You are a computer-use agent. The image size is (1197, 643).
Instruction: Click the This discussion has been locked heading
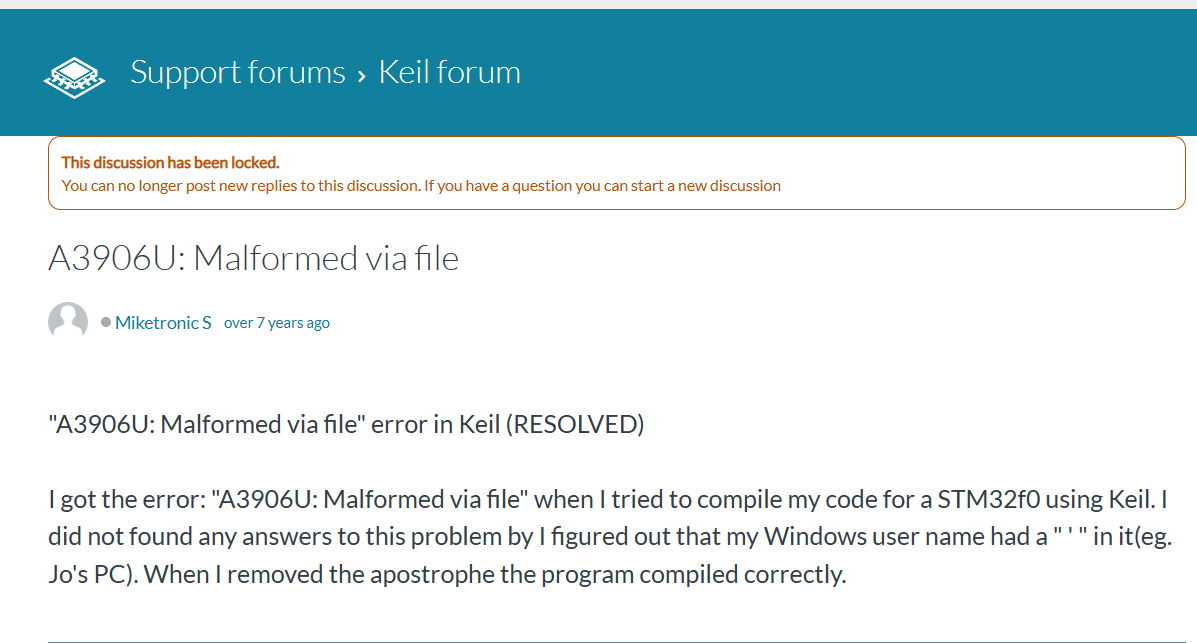tap(170, 162)
